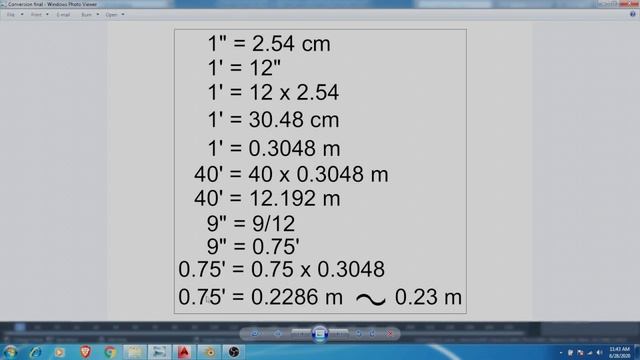Click the E-mail toolbar button
The image size is (640, 360).
pos(63,15)
